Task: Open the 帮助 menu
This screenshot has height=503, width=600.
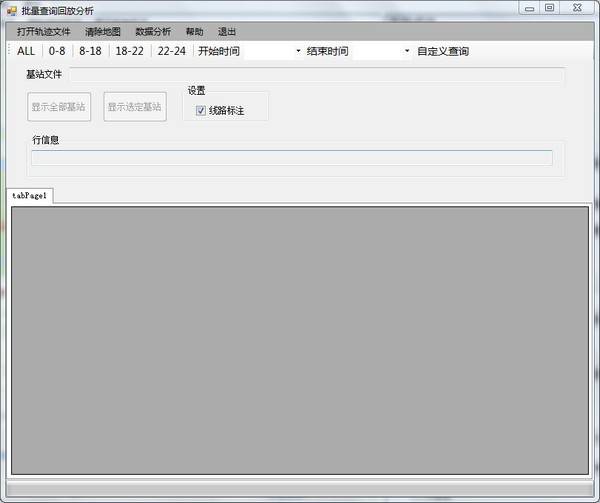Action: coord(194,32)
